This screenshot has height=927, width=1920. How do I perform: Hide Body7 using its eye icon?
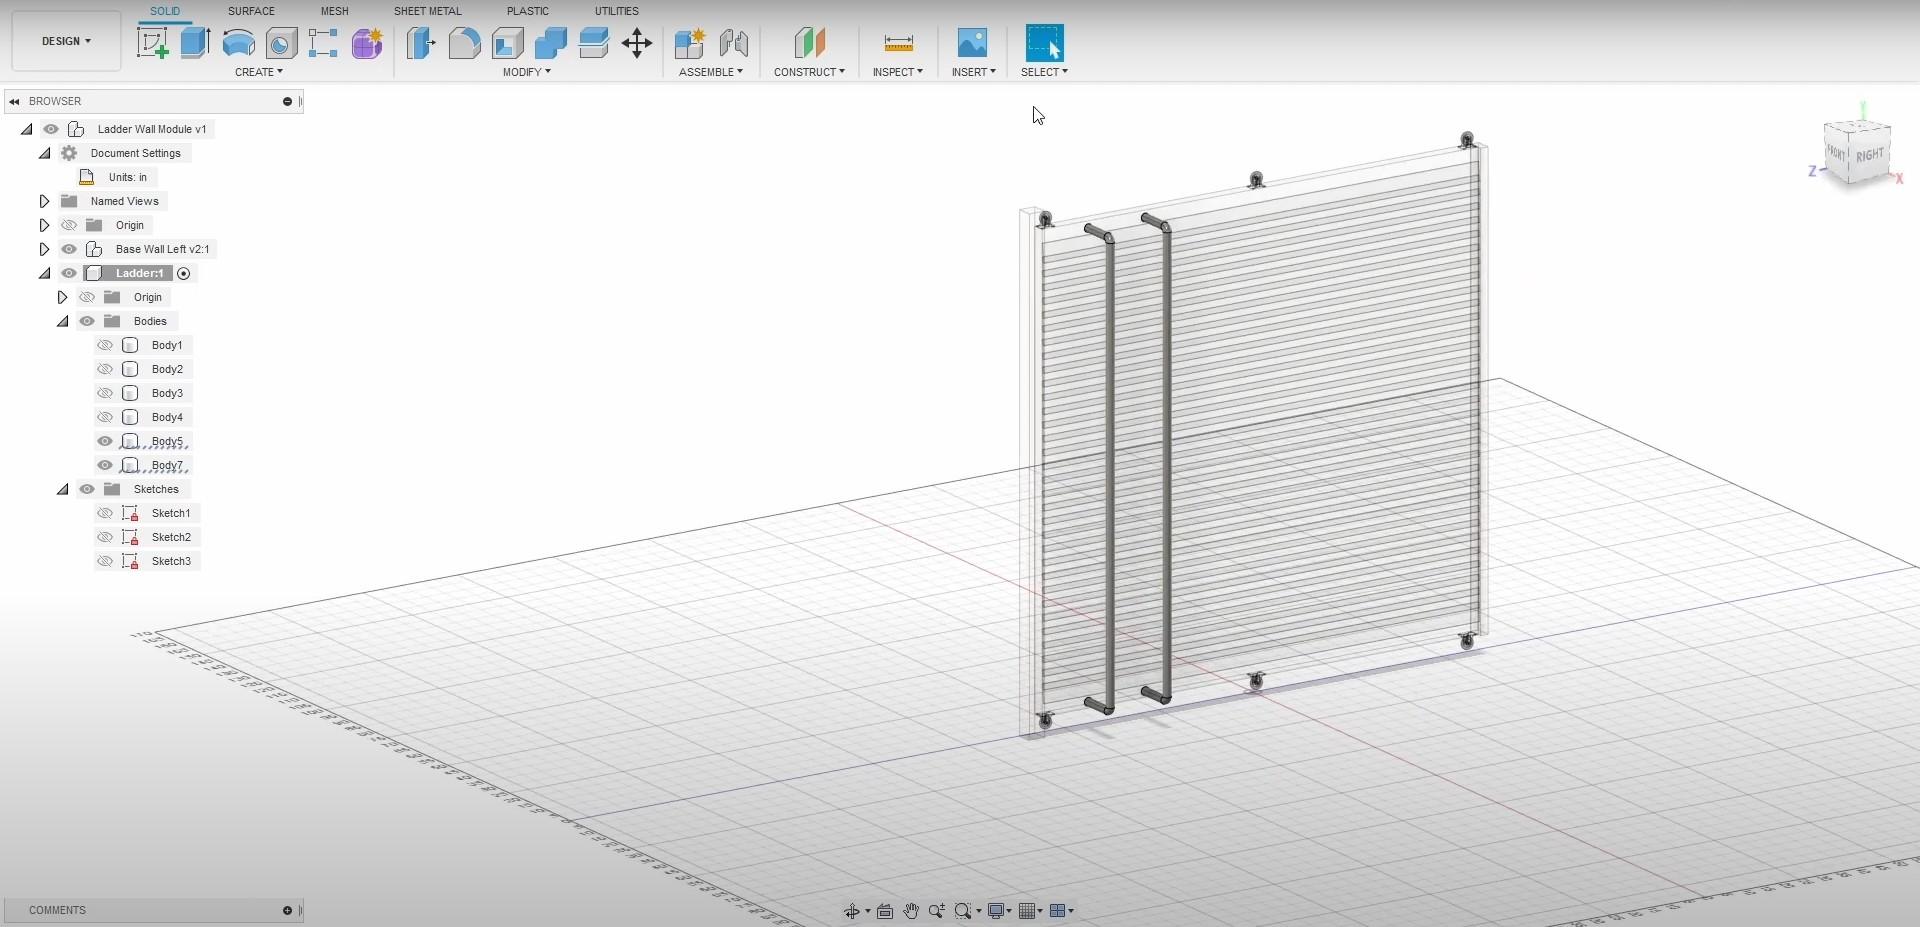105,465
